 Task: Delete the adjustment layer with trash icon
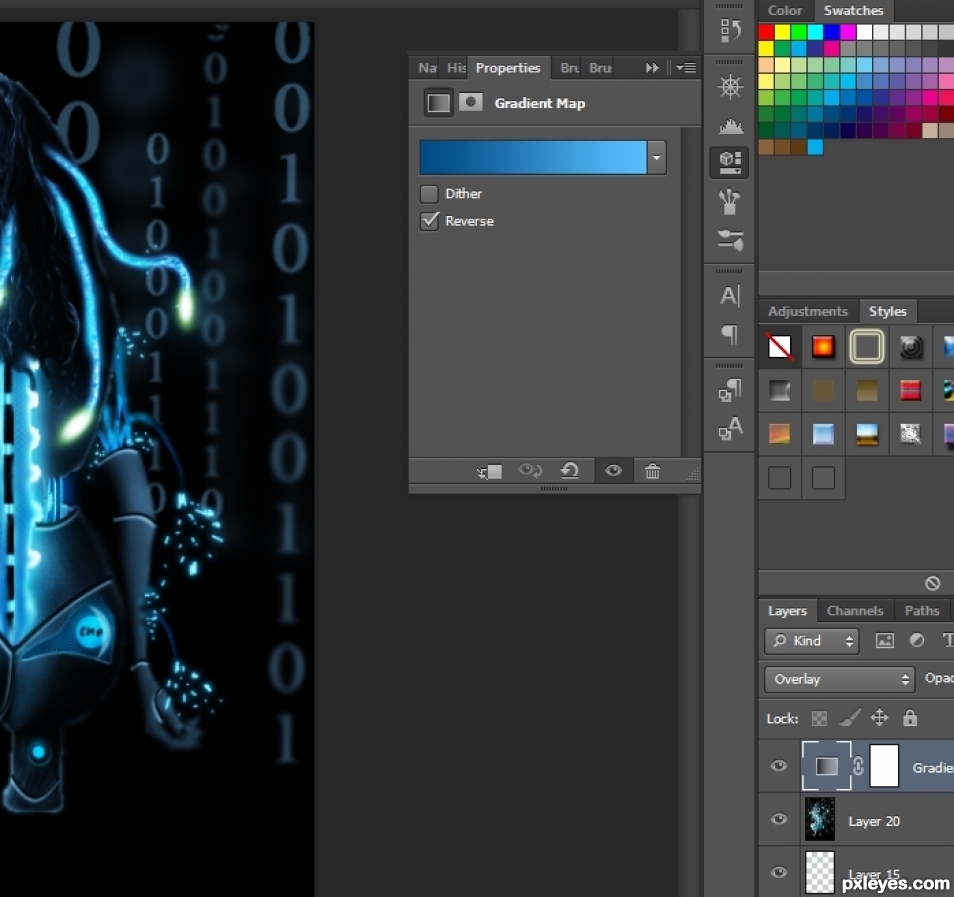[652, 471]
